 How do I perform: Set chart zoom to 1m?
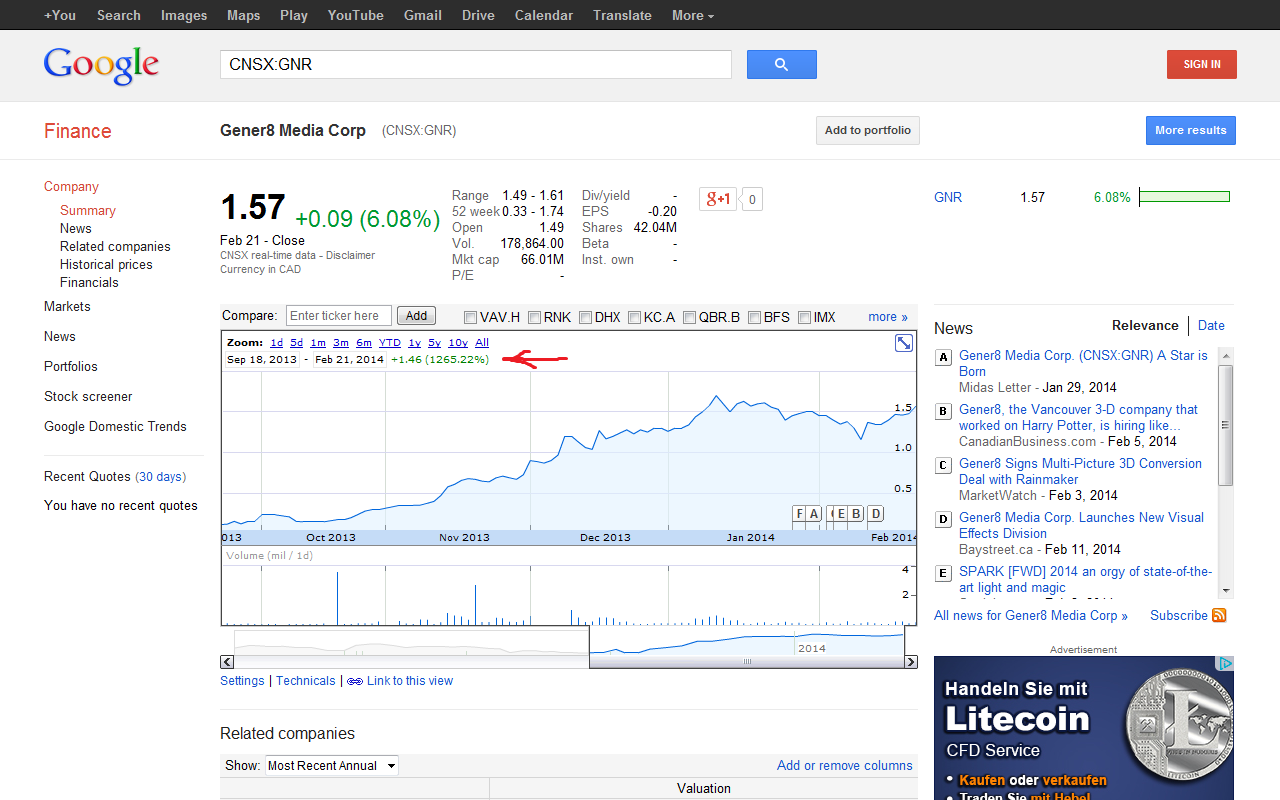coord(318,343)
